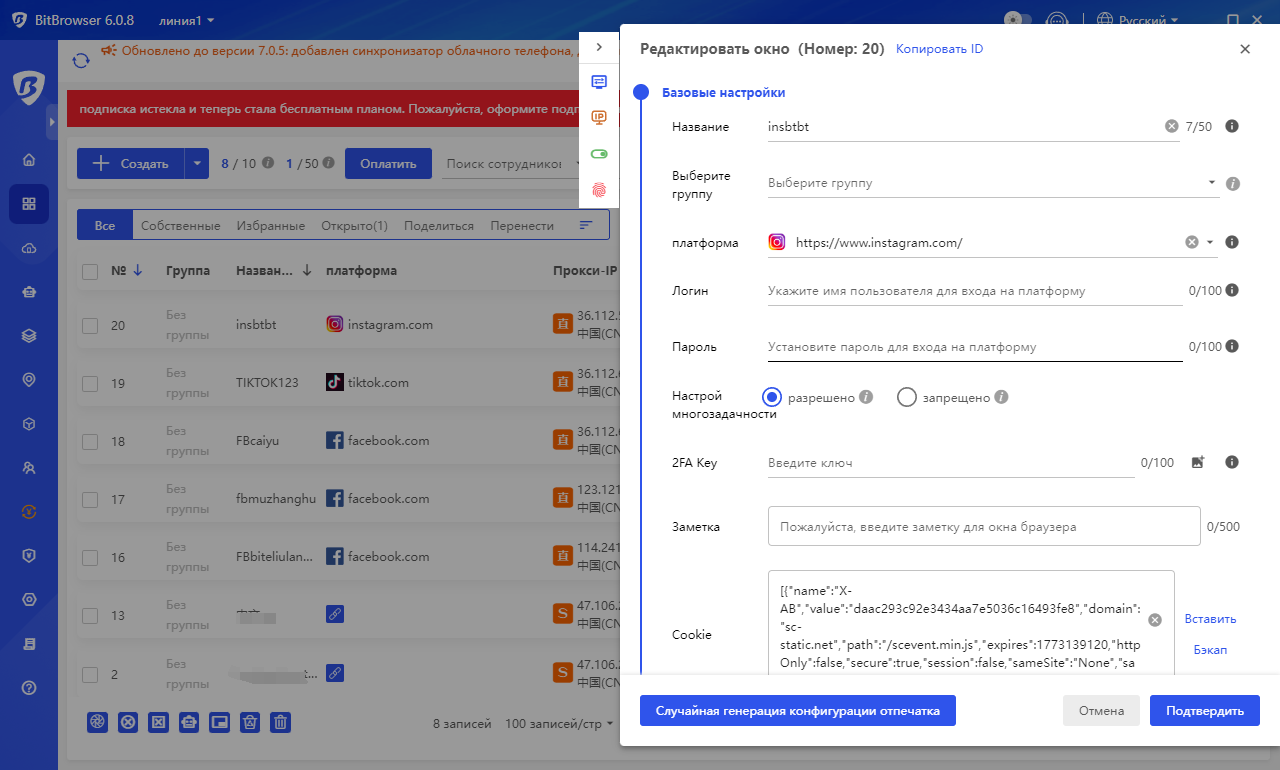This screenshot has height=770, width=1280.
Task: Click the Копировать ID link
Action: [x=939, y=49]
